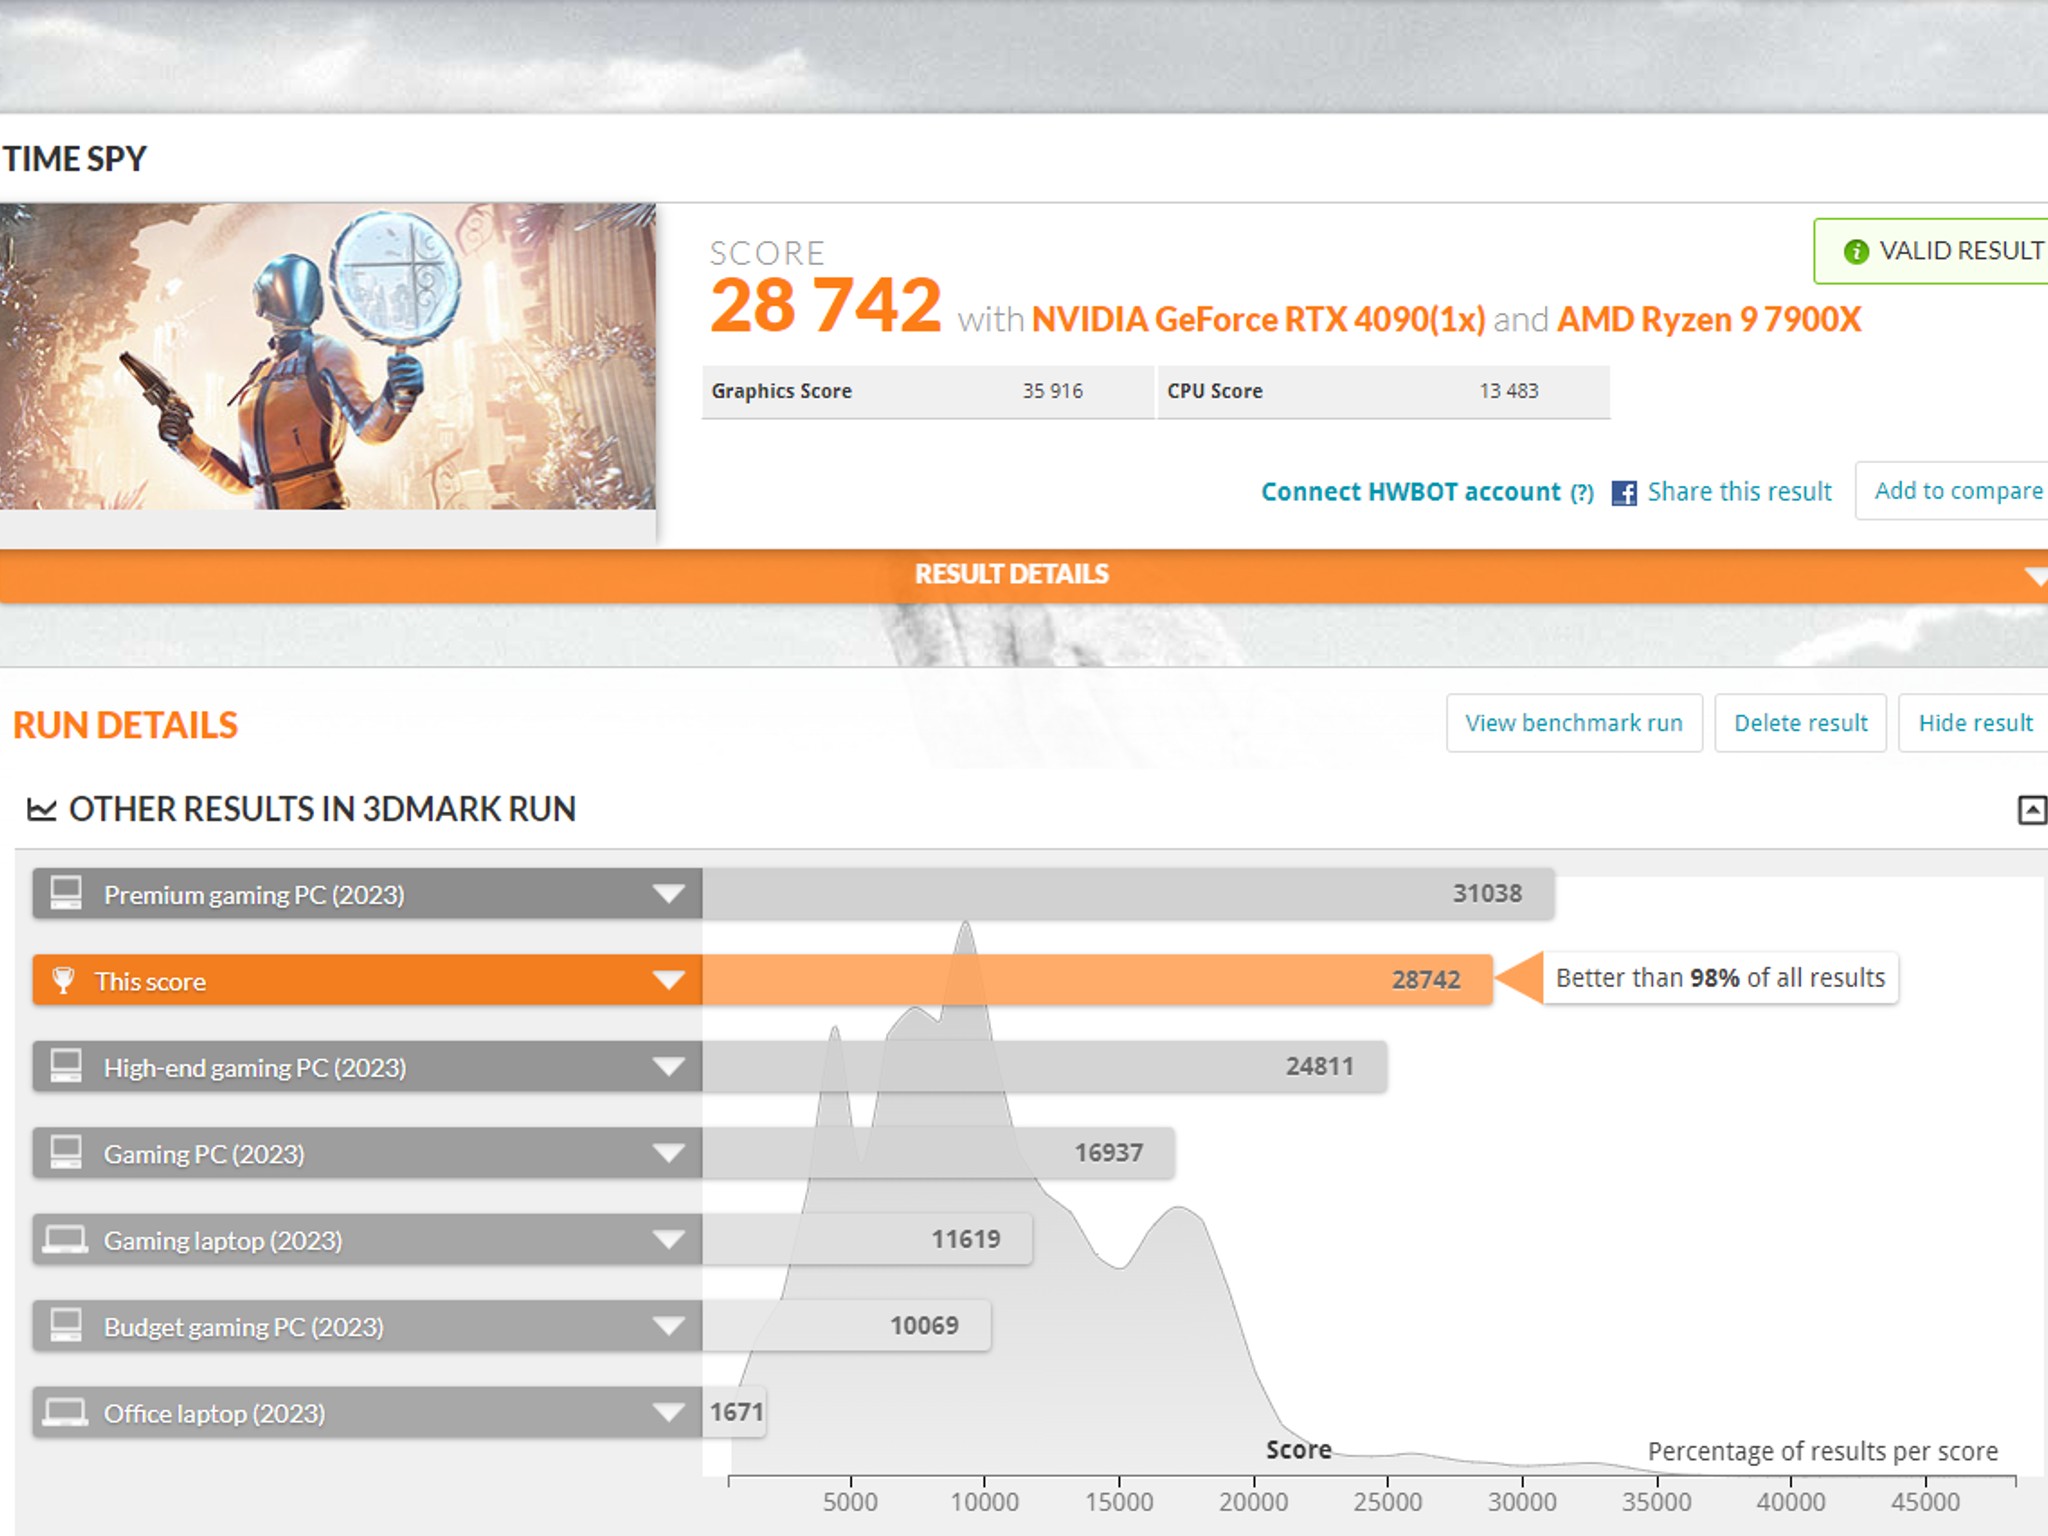Click the laptop icon beside Office laptop (2023)
The height and width of the screenshot is (1536, 2048).
pos(65,1413)
